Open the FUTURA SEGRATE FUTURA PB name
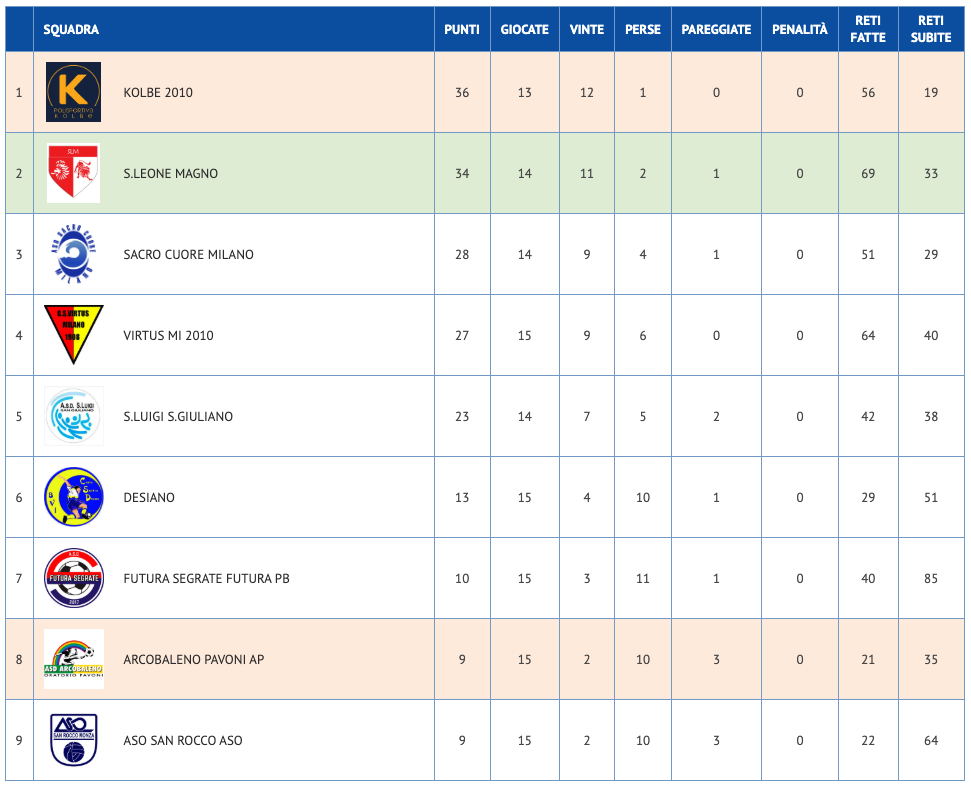This screenshot has width=971, height=789. point(206,579)
